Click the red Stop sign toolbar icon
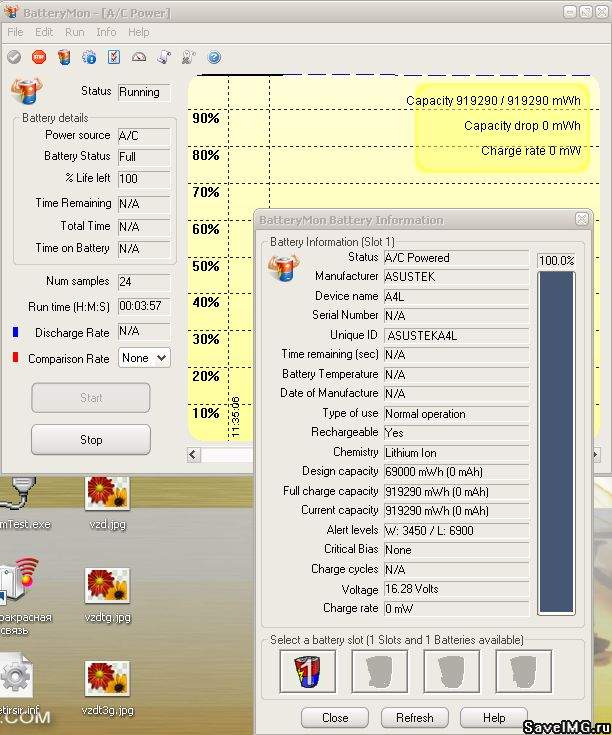 (39, 57)
